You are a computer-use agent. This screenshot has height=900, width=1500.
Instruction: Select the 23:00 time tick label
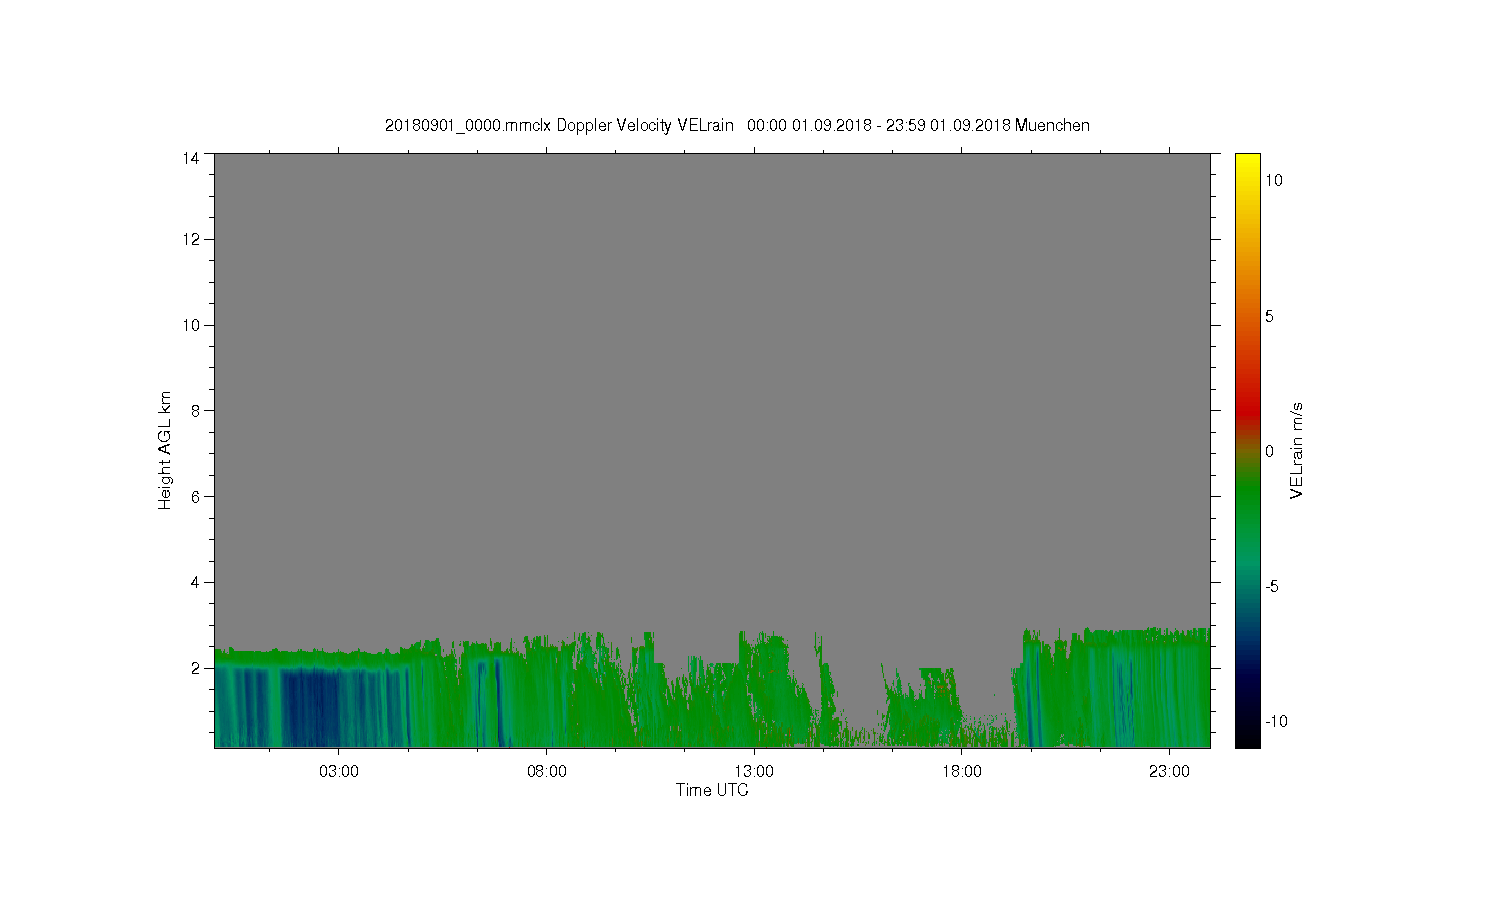click(x=1169, y=772)
